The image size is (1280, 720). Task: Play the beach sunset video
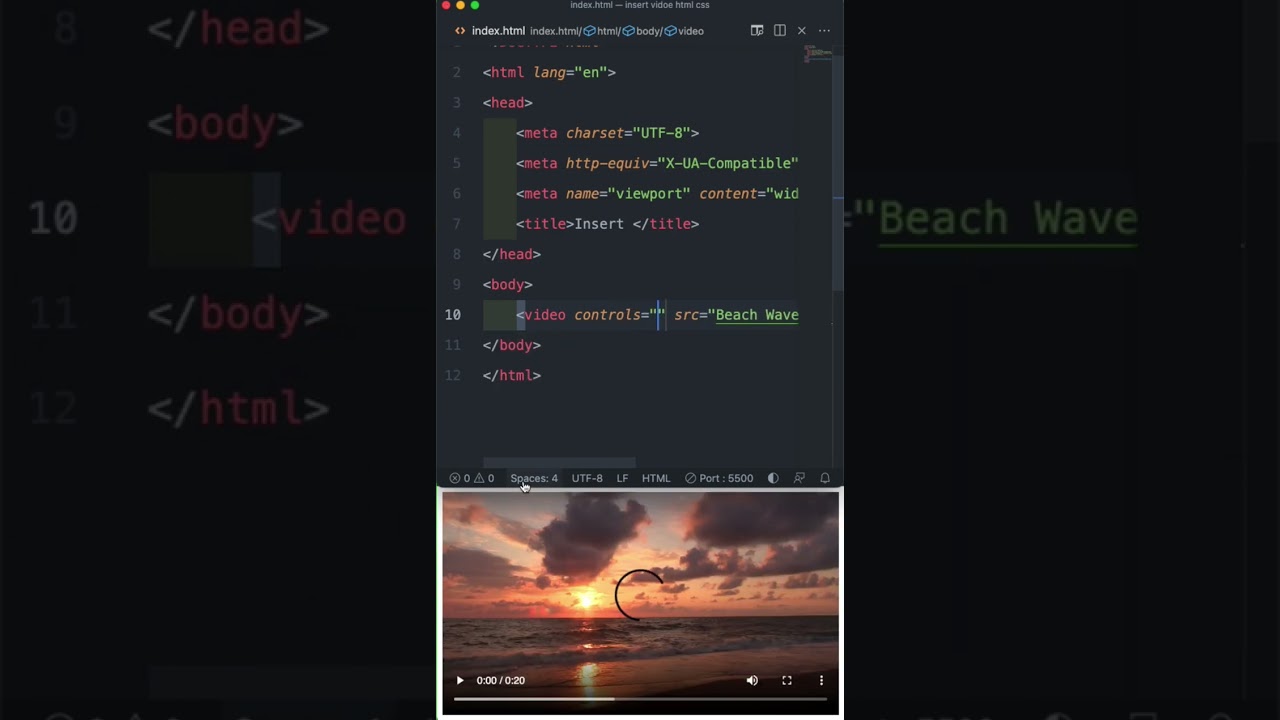[460, 680]
